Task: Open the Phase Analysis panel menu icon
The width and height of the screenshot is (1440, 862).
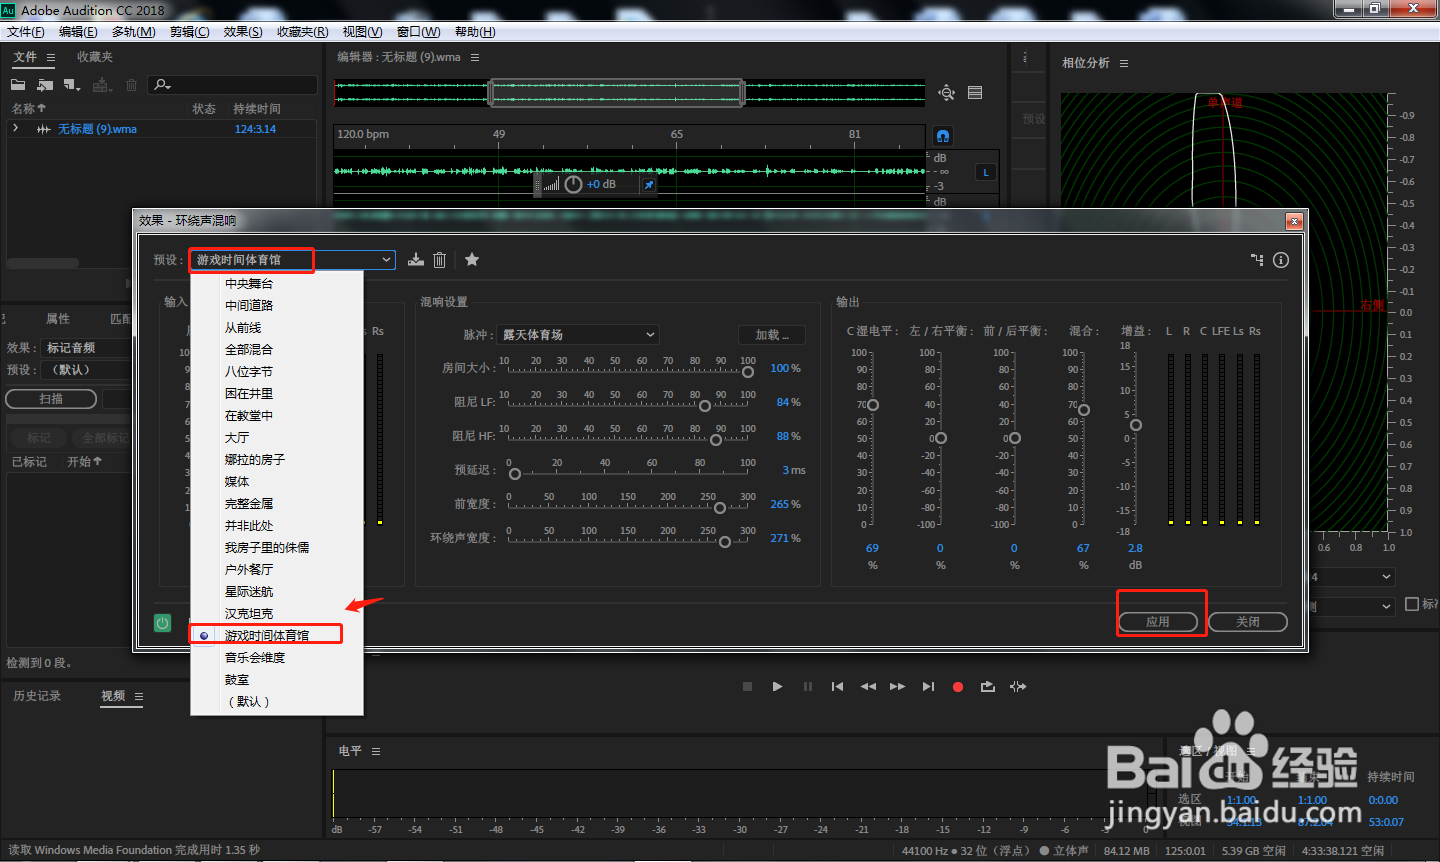Action: pyautogui.click(x=1124, y=63)
